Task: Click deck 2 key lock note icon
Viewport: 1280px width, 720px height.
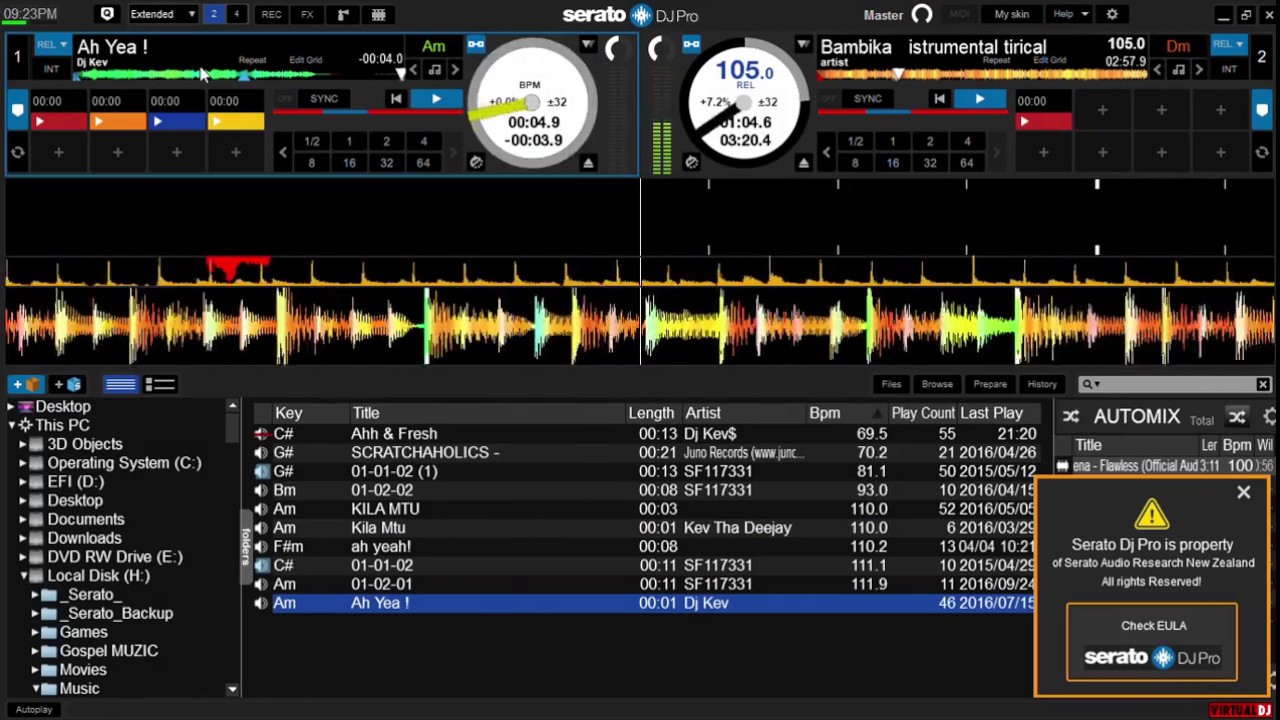Action: (x=1178, y=70)
